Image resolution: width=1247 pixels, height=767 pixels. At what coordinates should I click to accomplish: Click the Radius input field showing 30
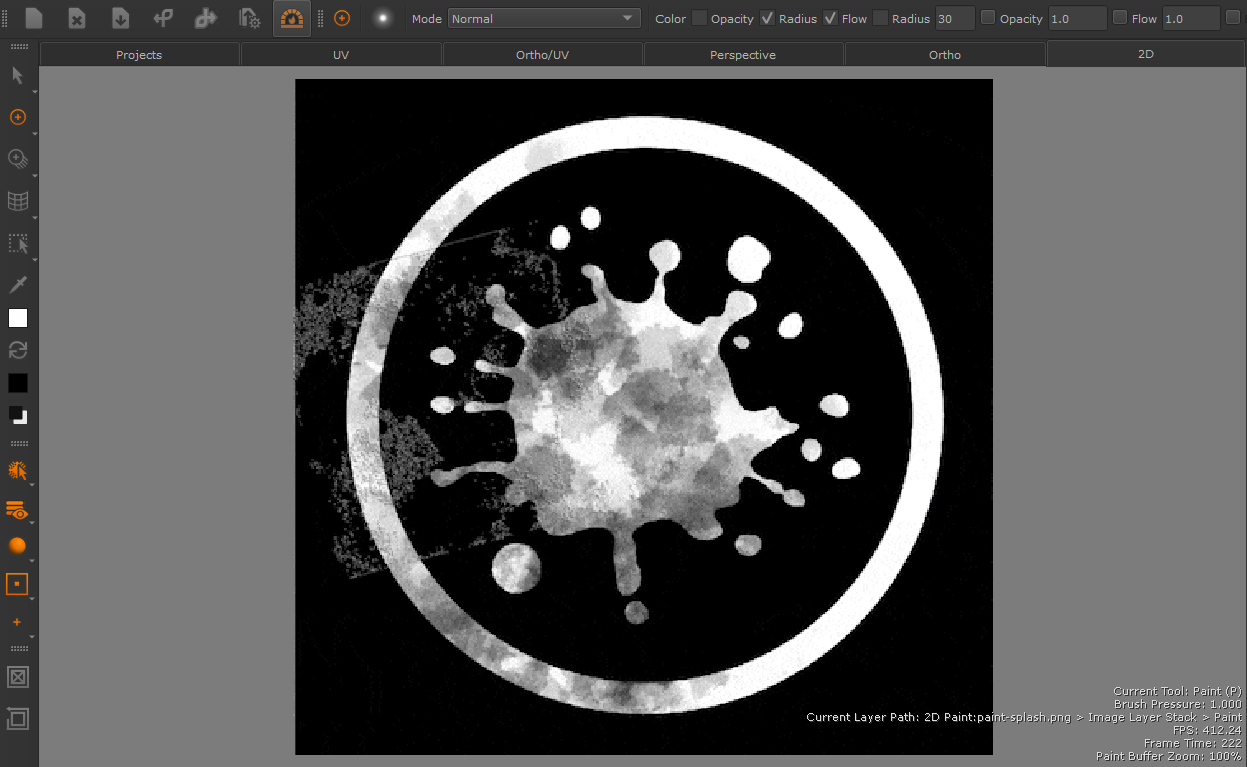[x=955, y=18]
